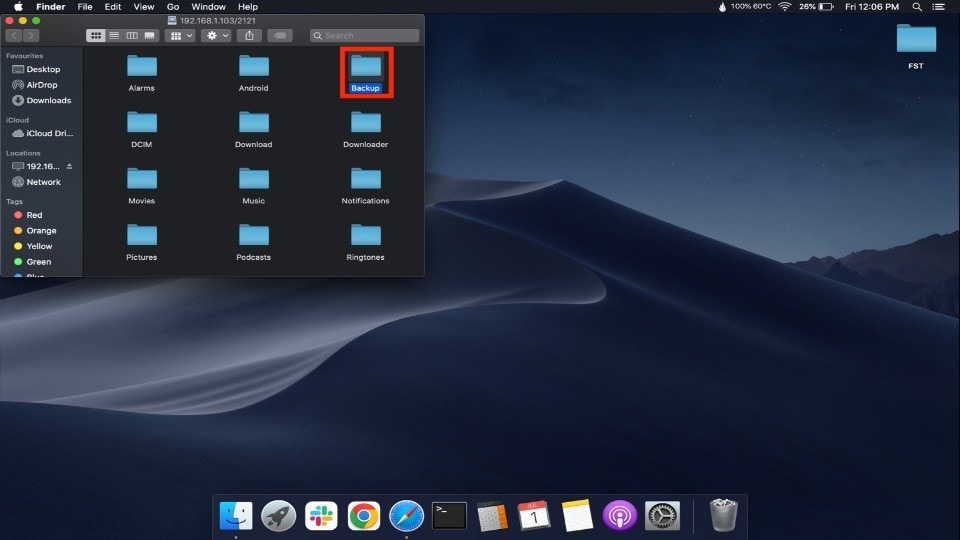960x540 pixels.
Task: Open System Preferences from the Dock
Action: [x=662, y=516]
